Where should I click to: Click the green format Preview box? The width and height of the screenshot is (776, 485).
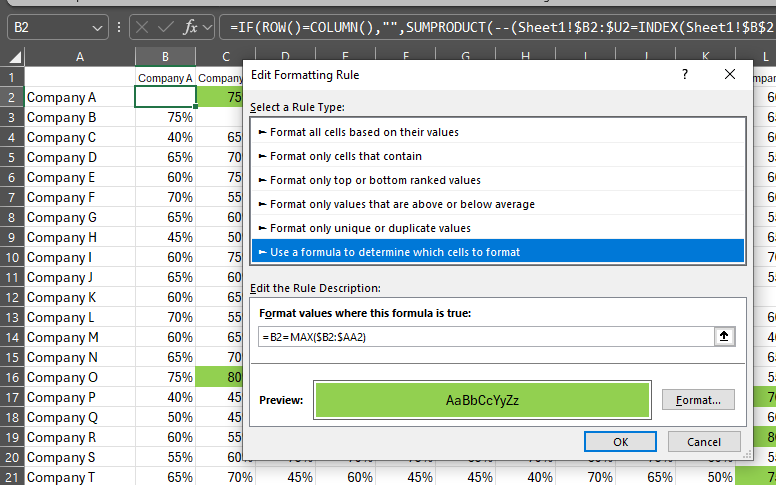click(x=482, y=400)
